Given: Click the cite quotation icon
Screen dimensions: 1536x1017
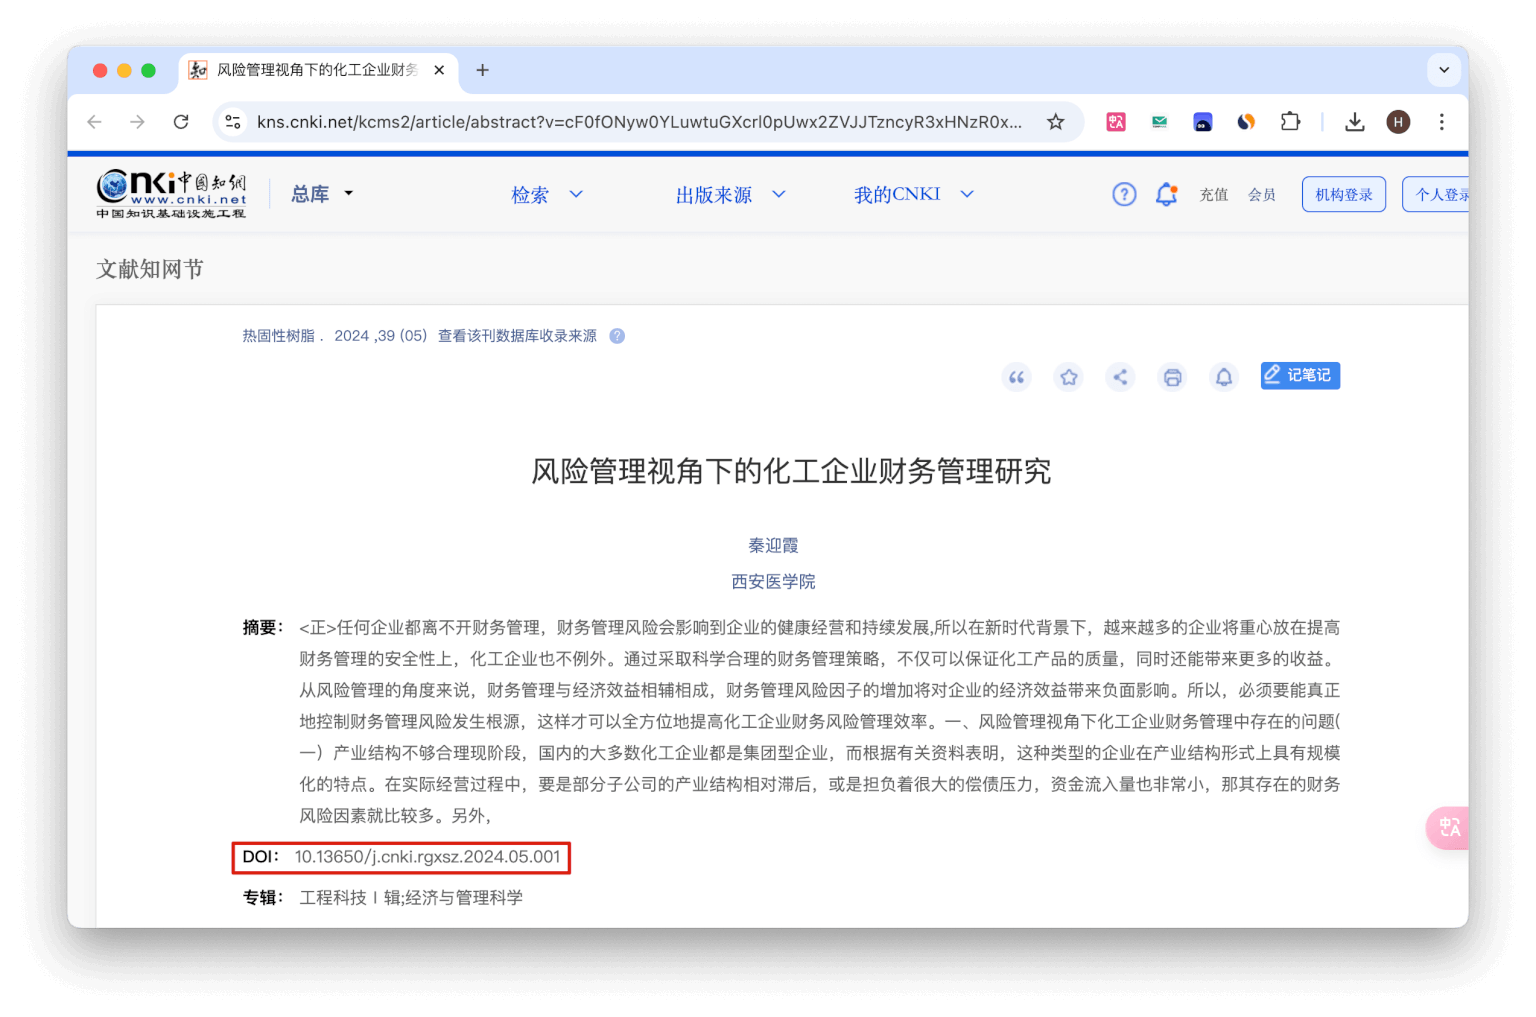Looking at the screenshot, I should pos(1016,377).
